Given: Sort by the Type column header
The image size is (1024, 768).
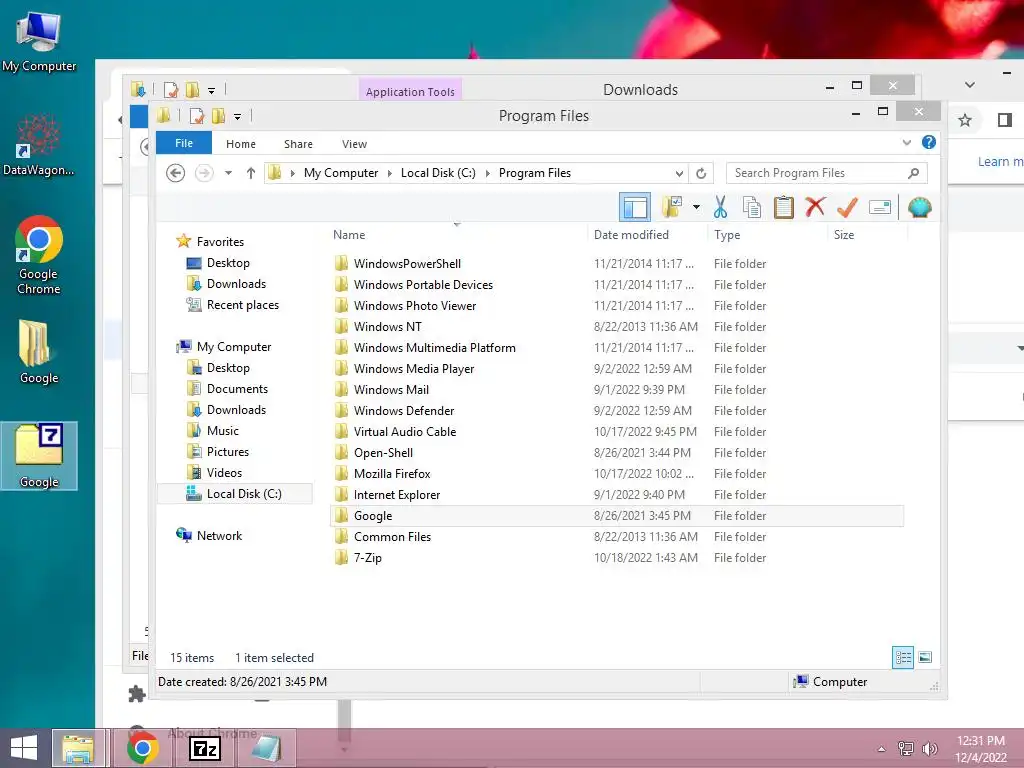Looking at the screenshot, I should (x=767, y=234).
